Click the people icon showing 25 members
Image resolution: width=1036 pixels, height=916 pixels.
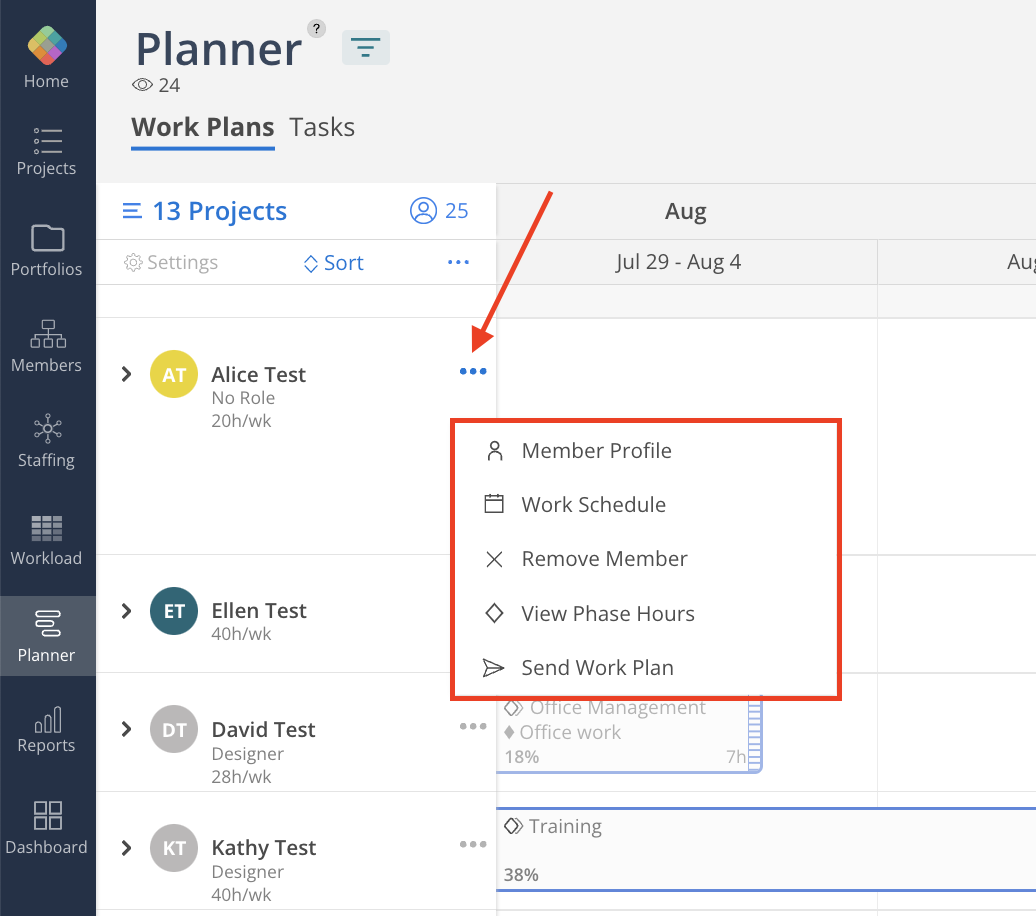coord(419,211)
